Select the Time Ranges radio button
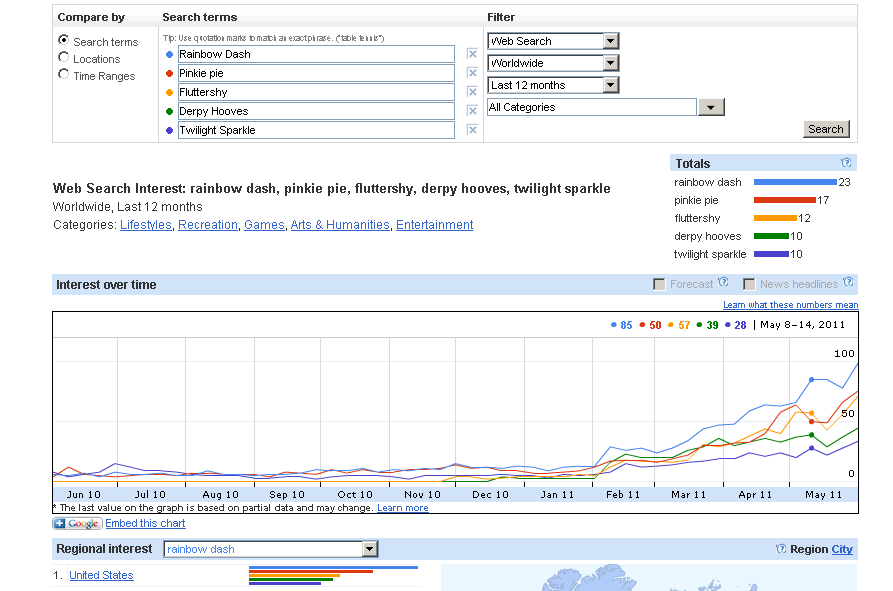 tap(63, 75)
